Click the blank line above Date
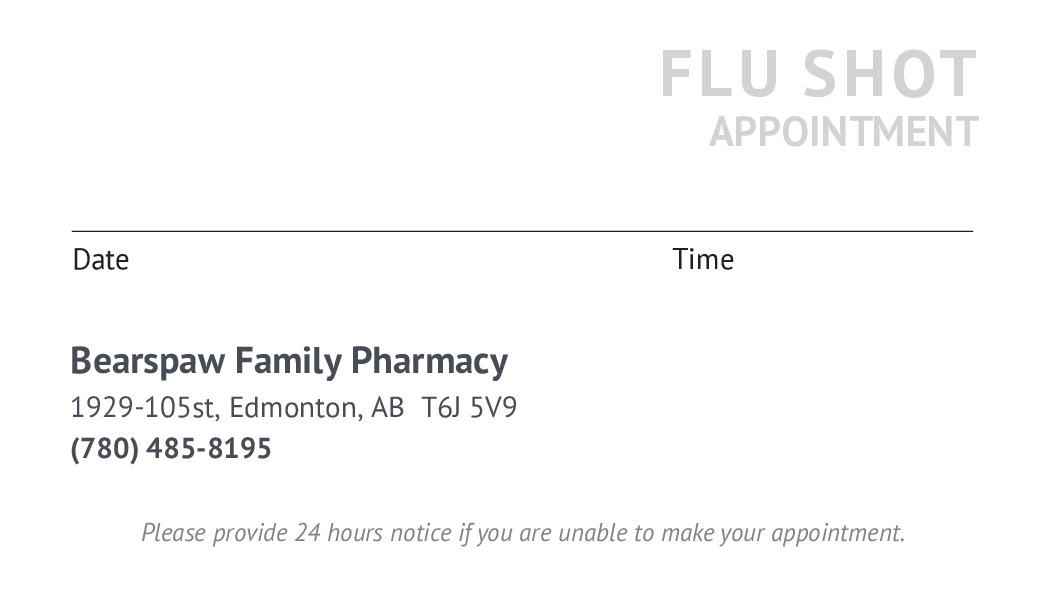Viewport: 1045px width, 590px height. point(300,230)
